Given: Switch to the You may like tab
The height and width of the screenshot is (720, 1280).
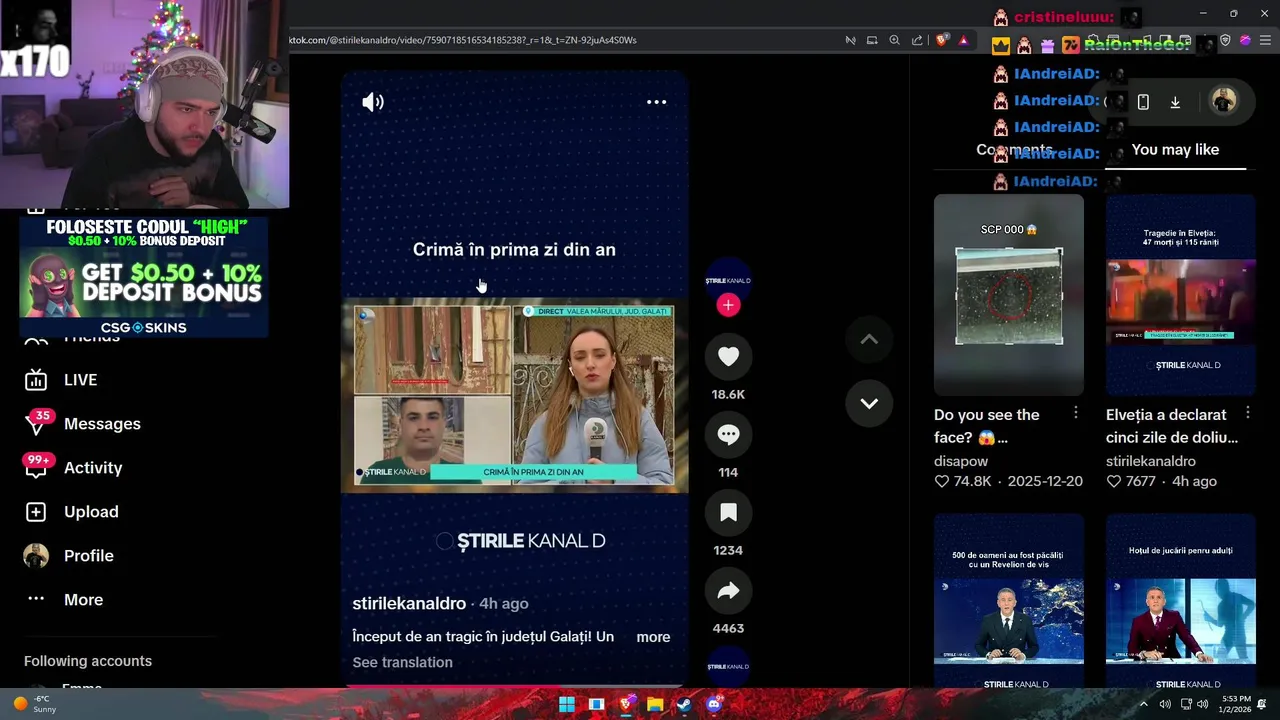Looking at the screenshot, I should pos(1175,150).
